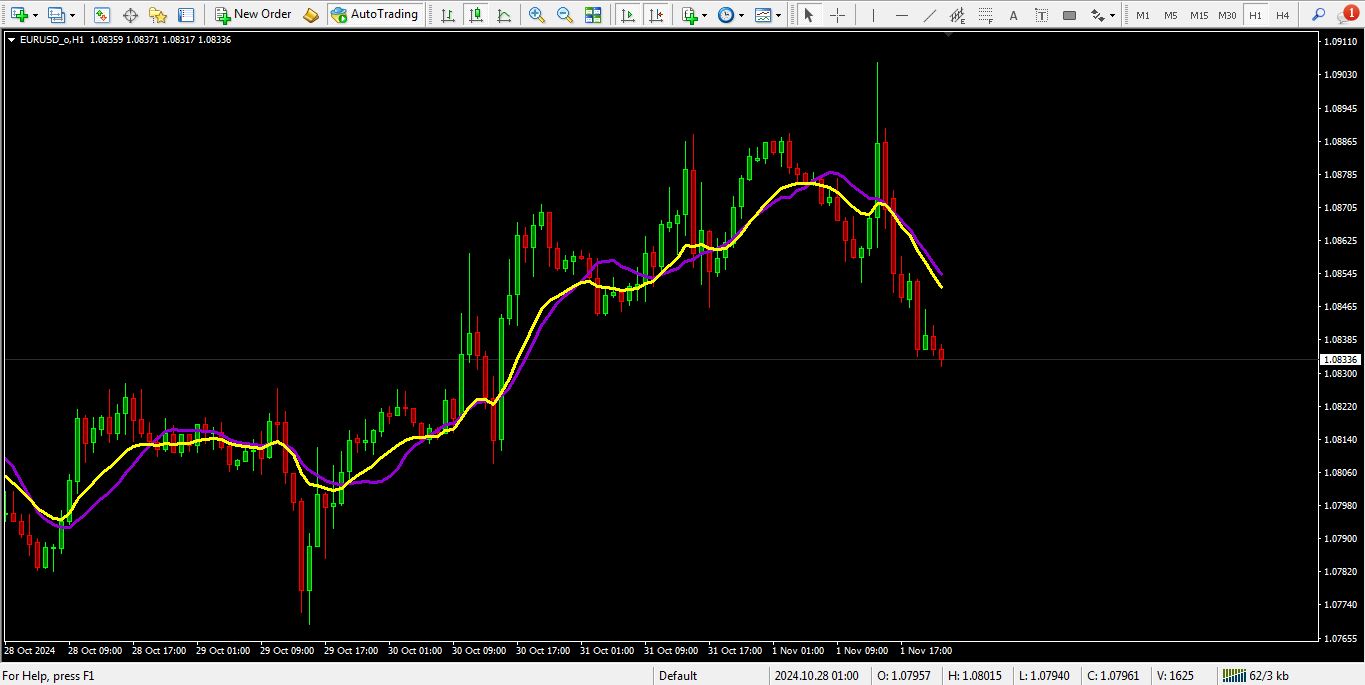The width and height of the screenshot is (1365, 685).
Task: Select the H4 timeframe
Action: [x=1283, y=14]
